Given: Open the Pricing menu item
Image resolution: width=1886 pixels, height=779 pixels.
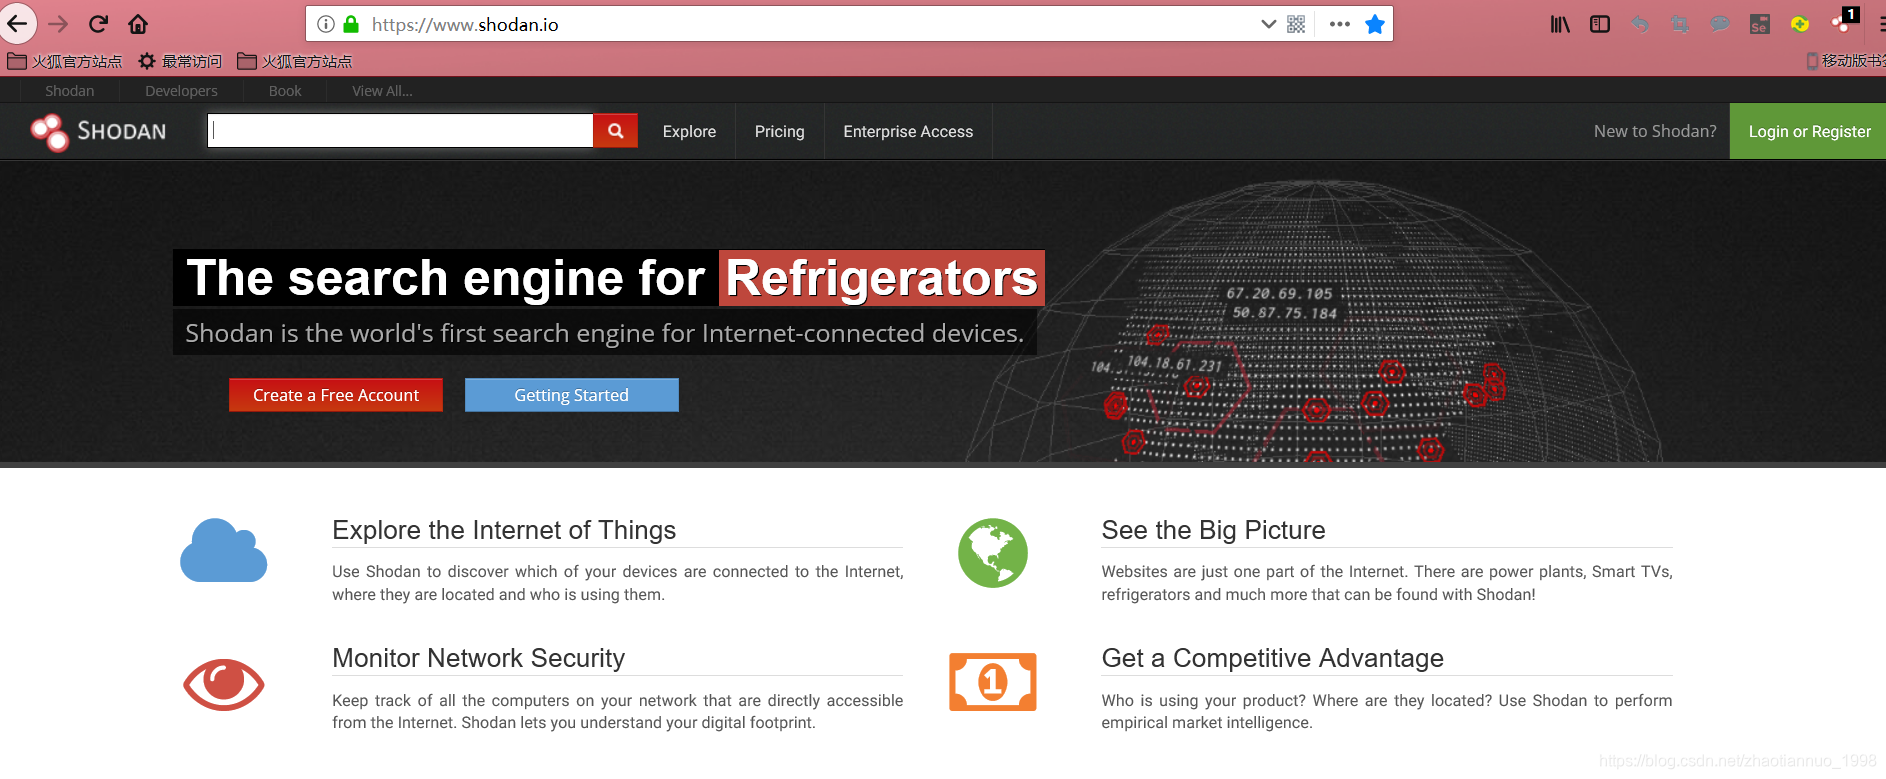Looking at the screenshot, I should click(780, 131).
